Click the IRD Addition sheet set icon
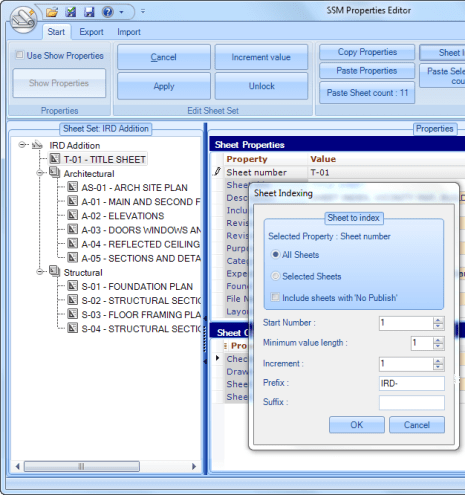 [x=37, y=145]
